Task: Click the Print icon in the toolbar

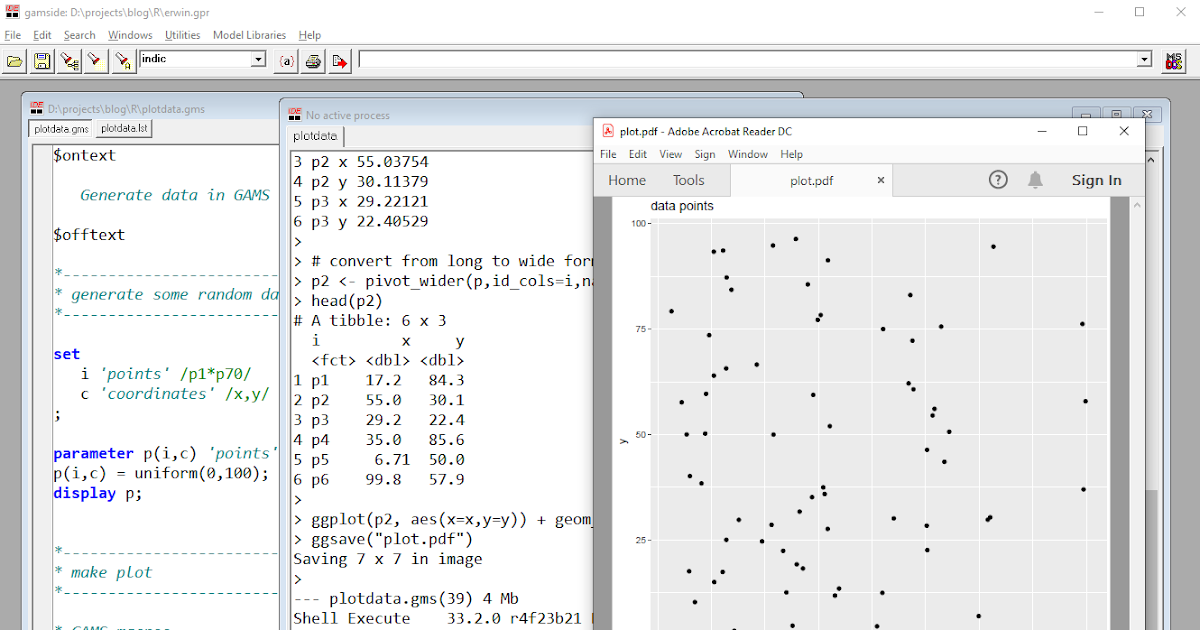Action: point(312,60)
